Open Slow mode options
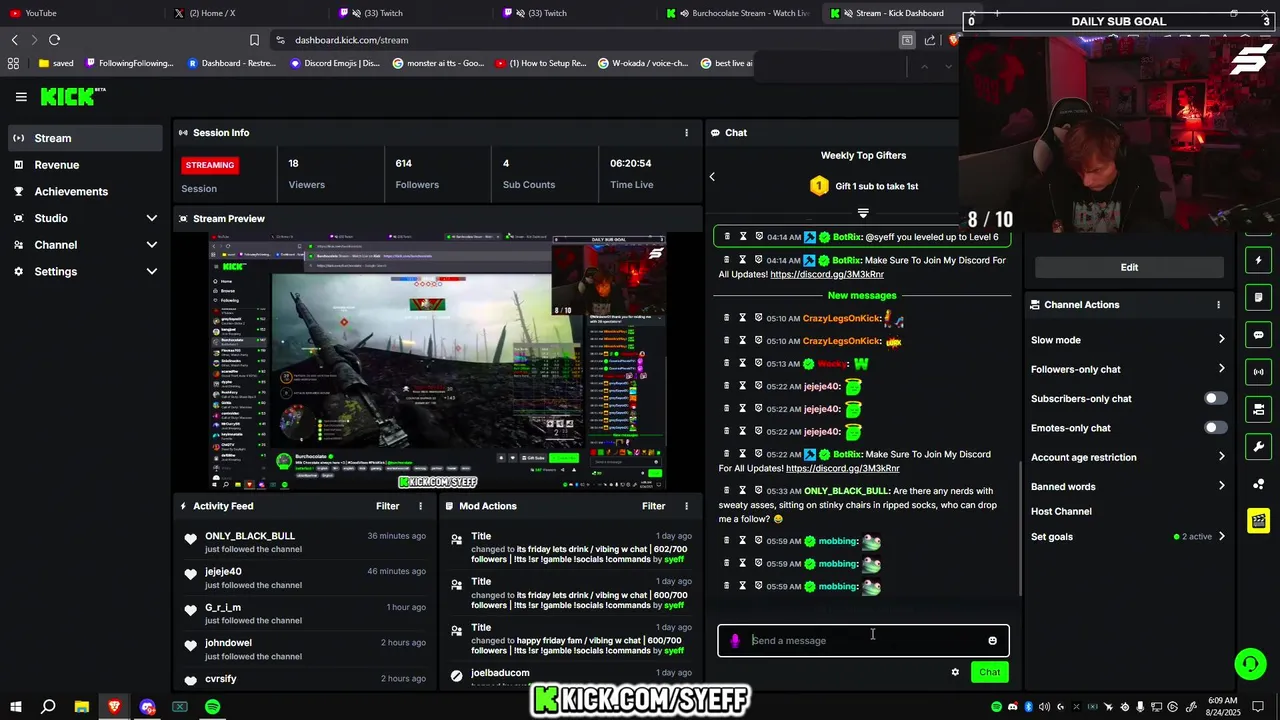 coord(1128,340)
